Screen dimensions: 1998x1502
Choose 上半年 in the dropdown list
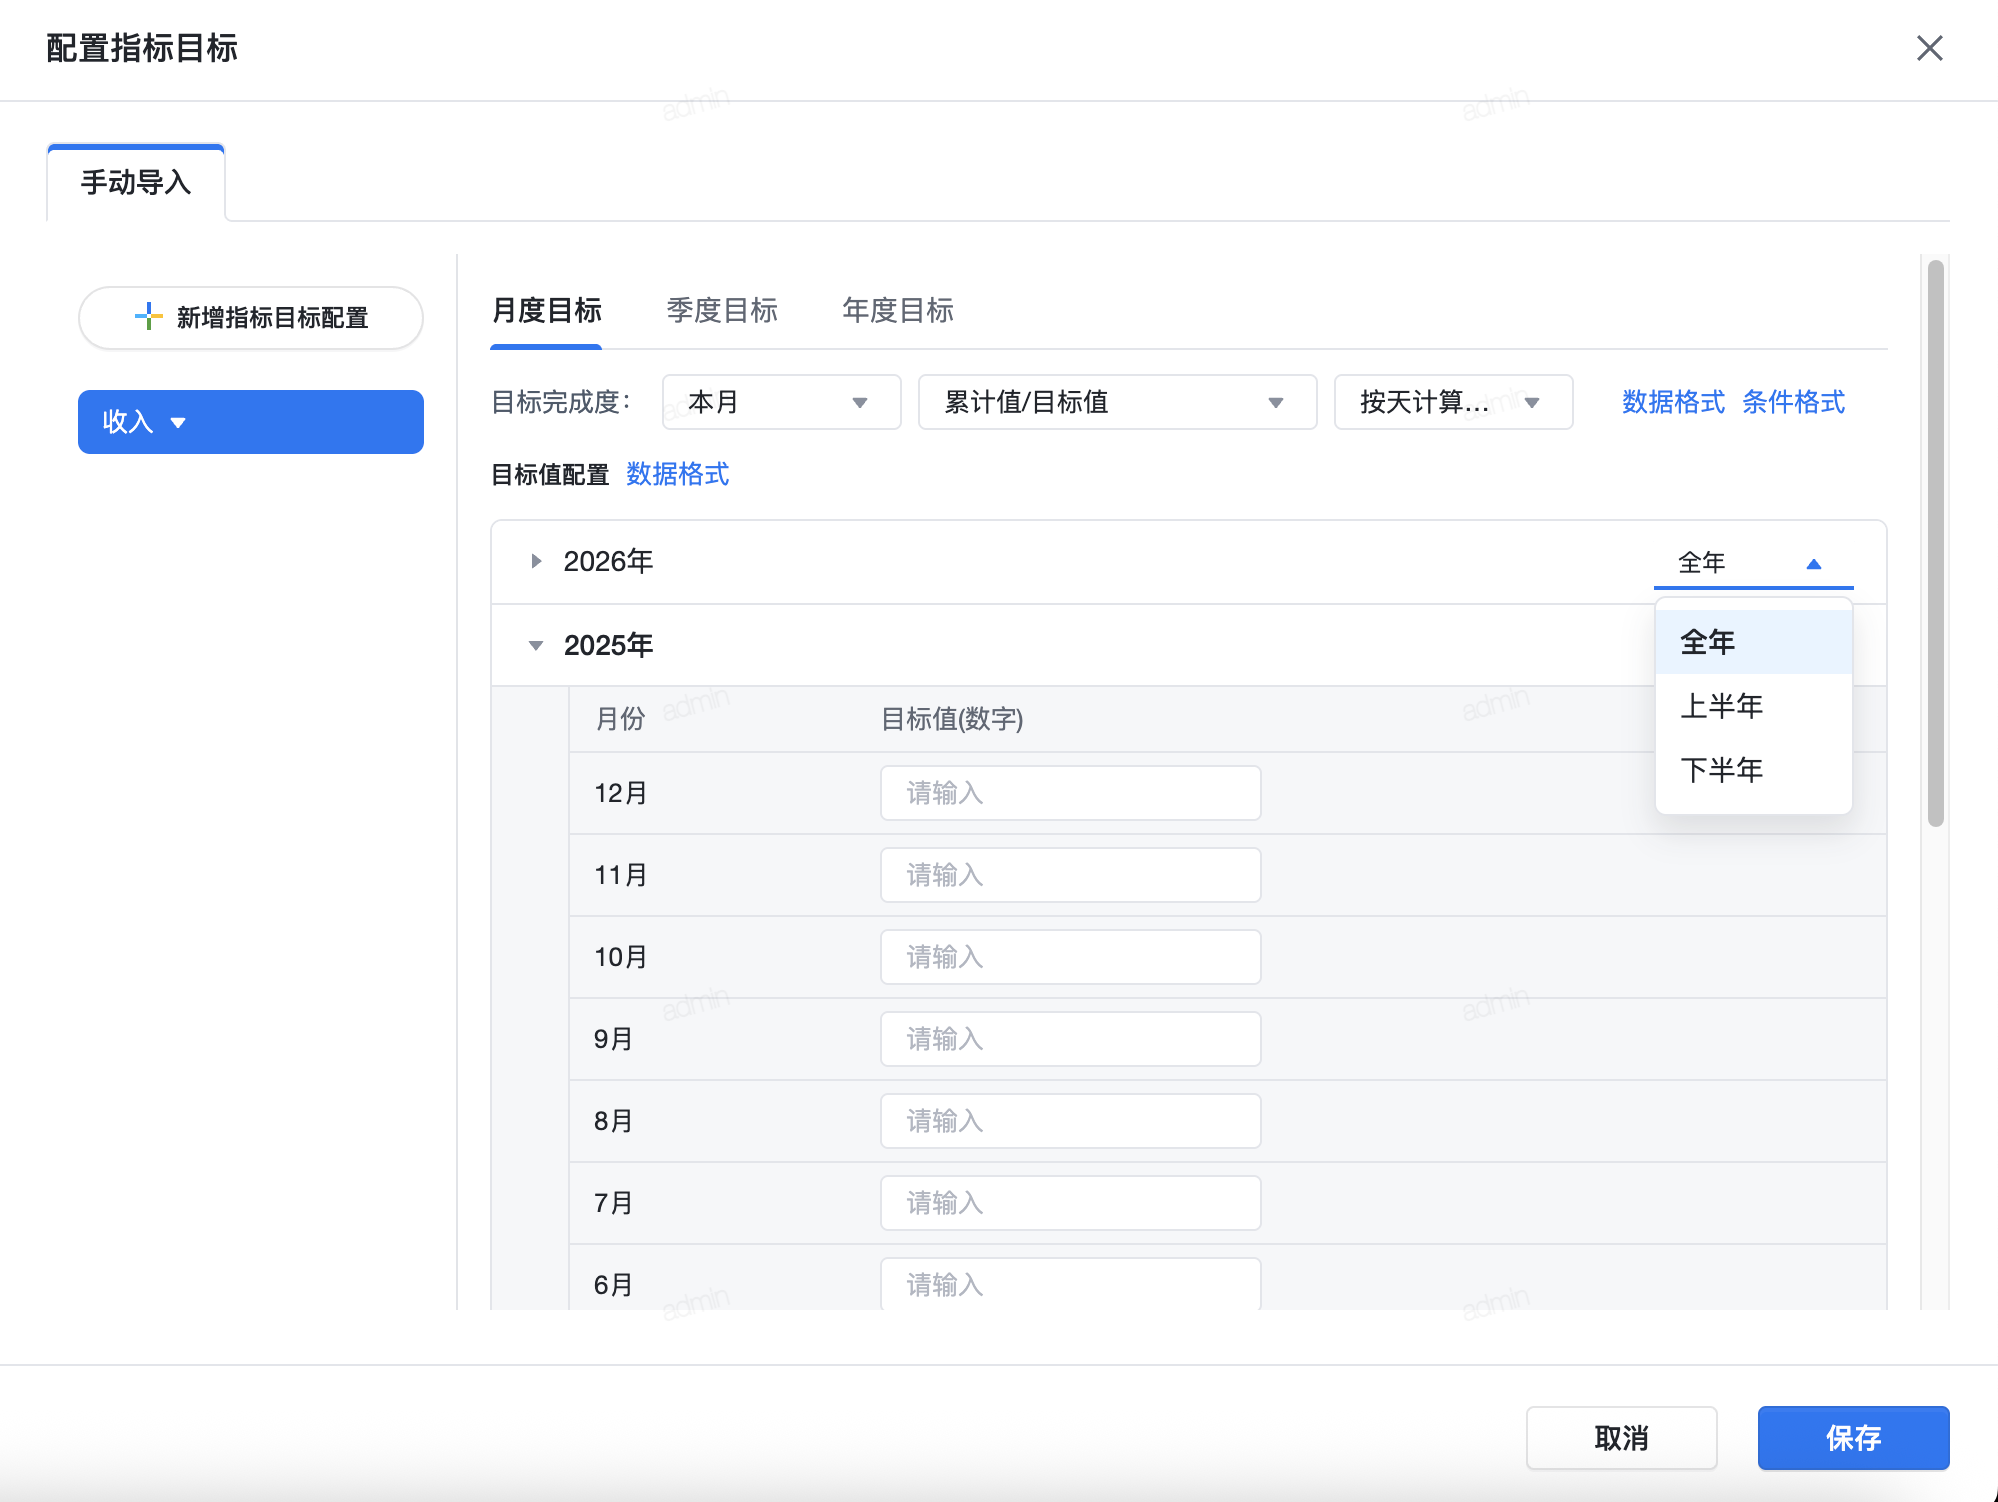(x=1754, y=706)
